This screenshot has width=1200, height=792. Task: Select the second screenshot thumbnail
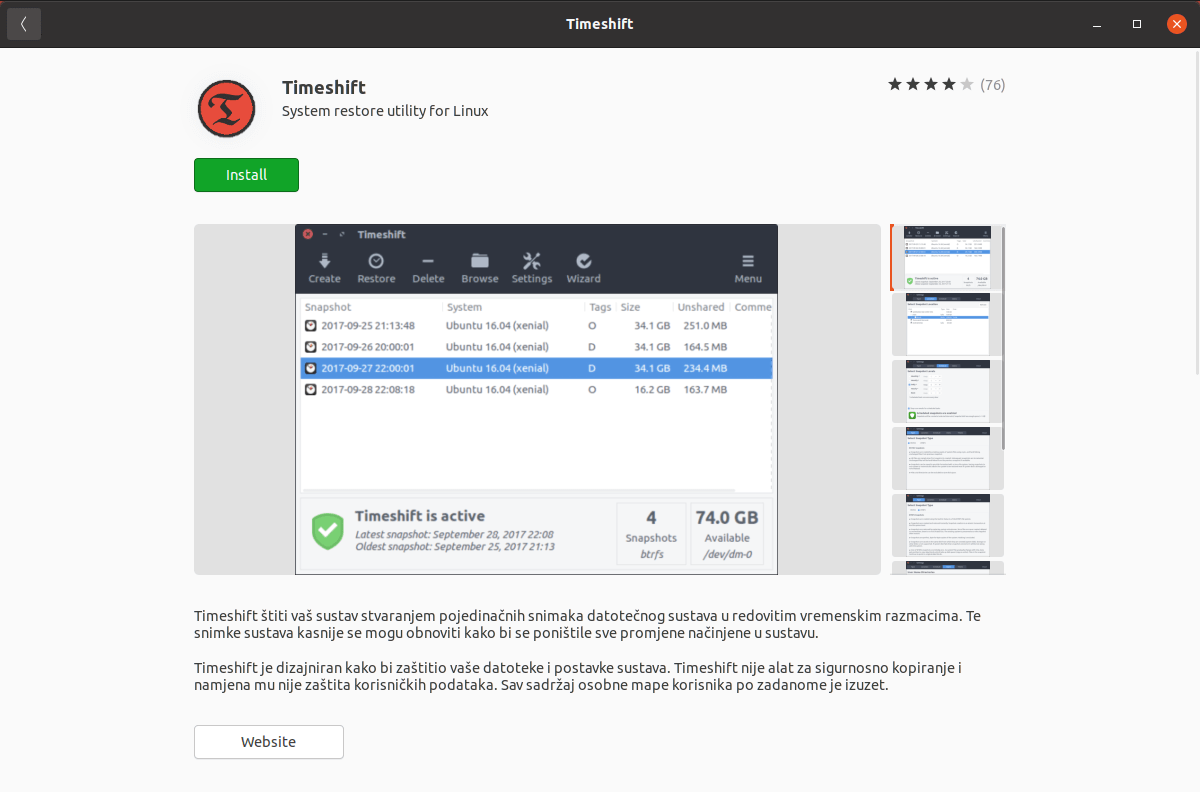click(x=947, y=324)
